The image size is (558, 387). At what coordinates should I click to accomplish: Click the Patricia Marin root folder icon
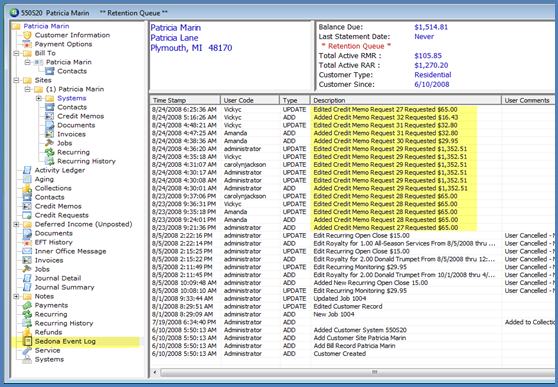point(16,26)
